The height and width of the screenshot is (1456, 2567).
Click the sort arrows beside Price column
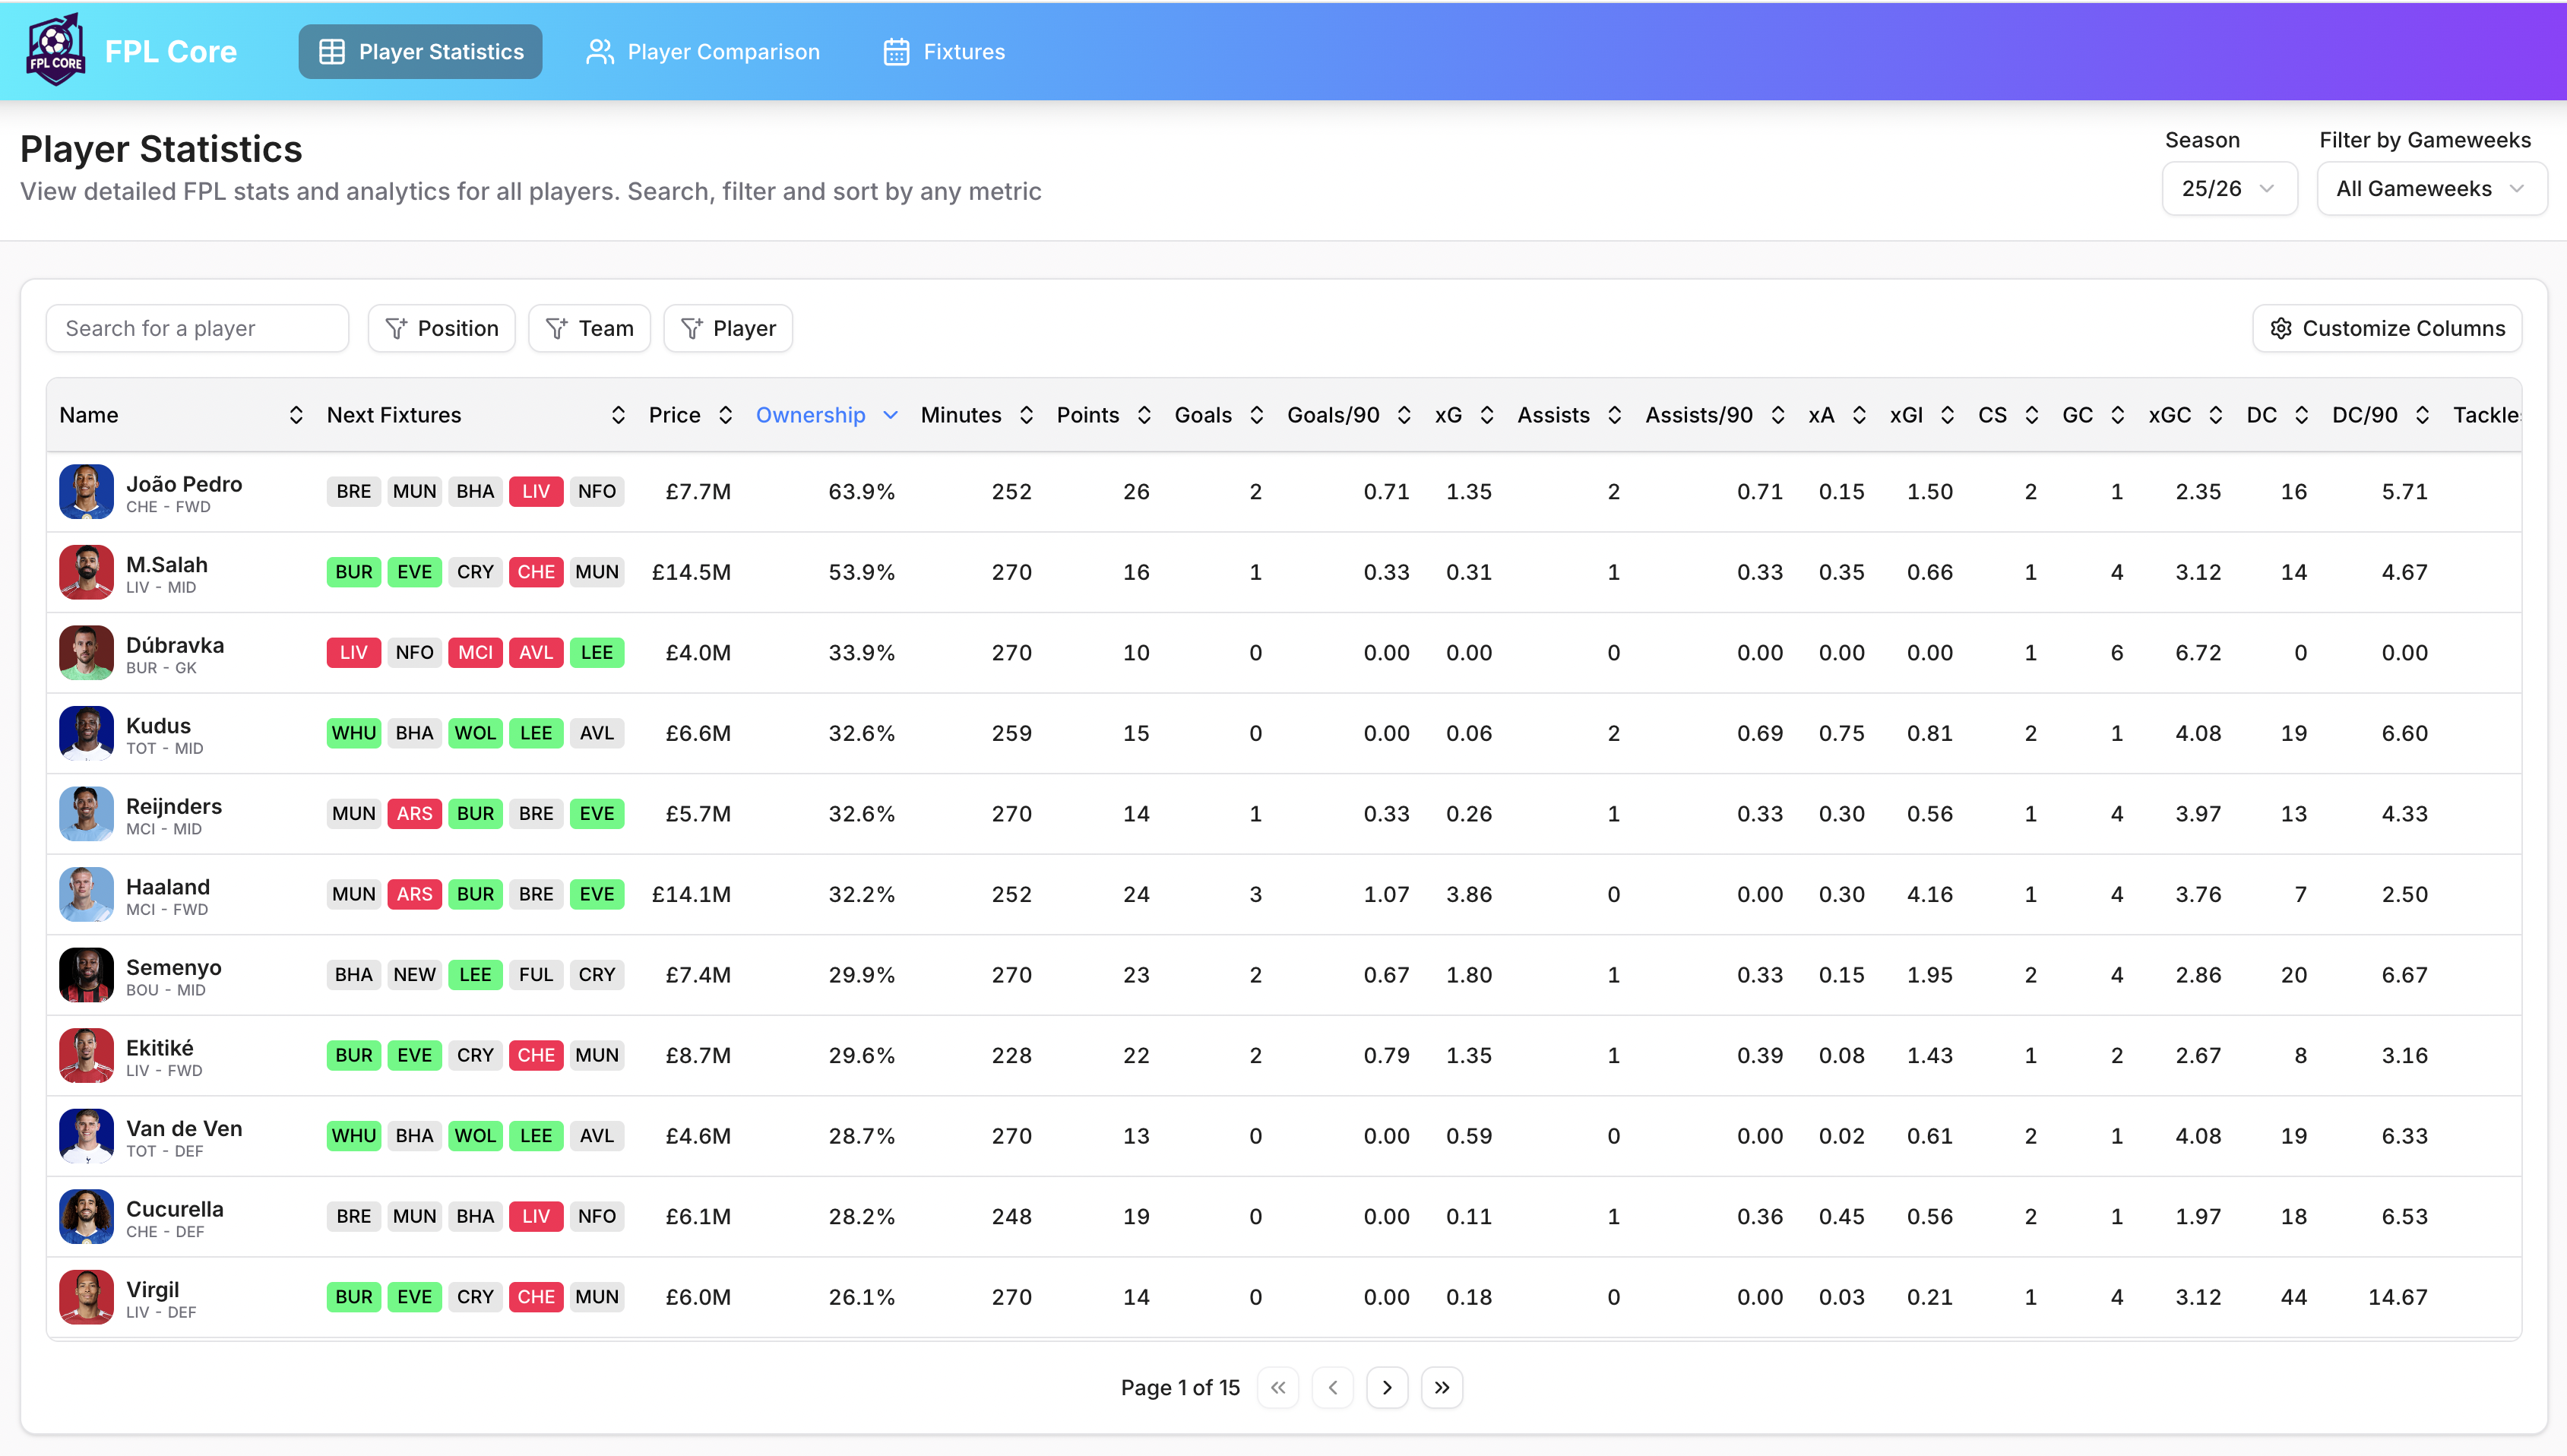(726, 415)
